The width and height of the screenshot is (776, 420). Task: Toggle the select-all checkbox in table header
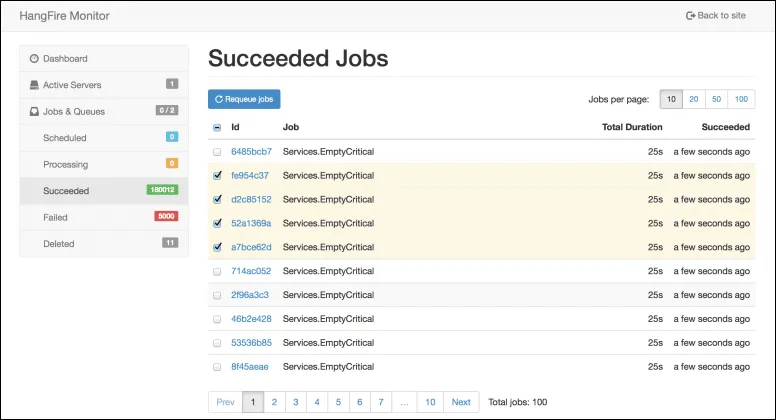click(x=217, y=128)
